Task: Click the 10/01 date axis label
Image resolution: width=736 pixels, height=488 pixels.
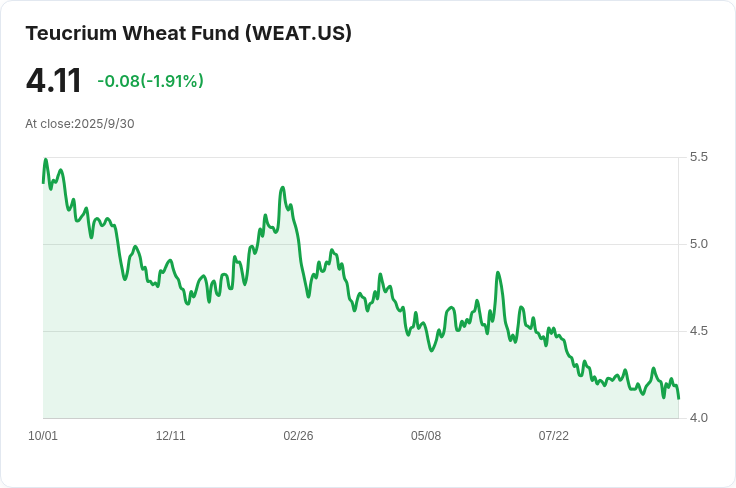Action: [43, 435]
